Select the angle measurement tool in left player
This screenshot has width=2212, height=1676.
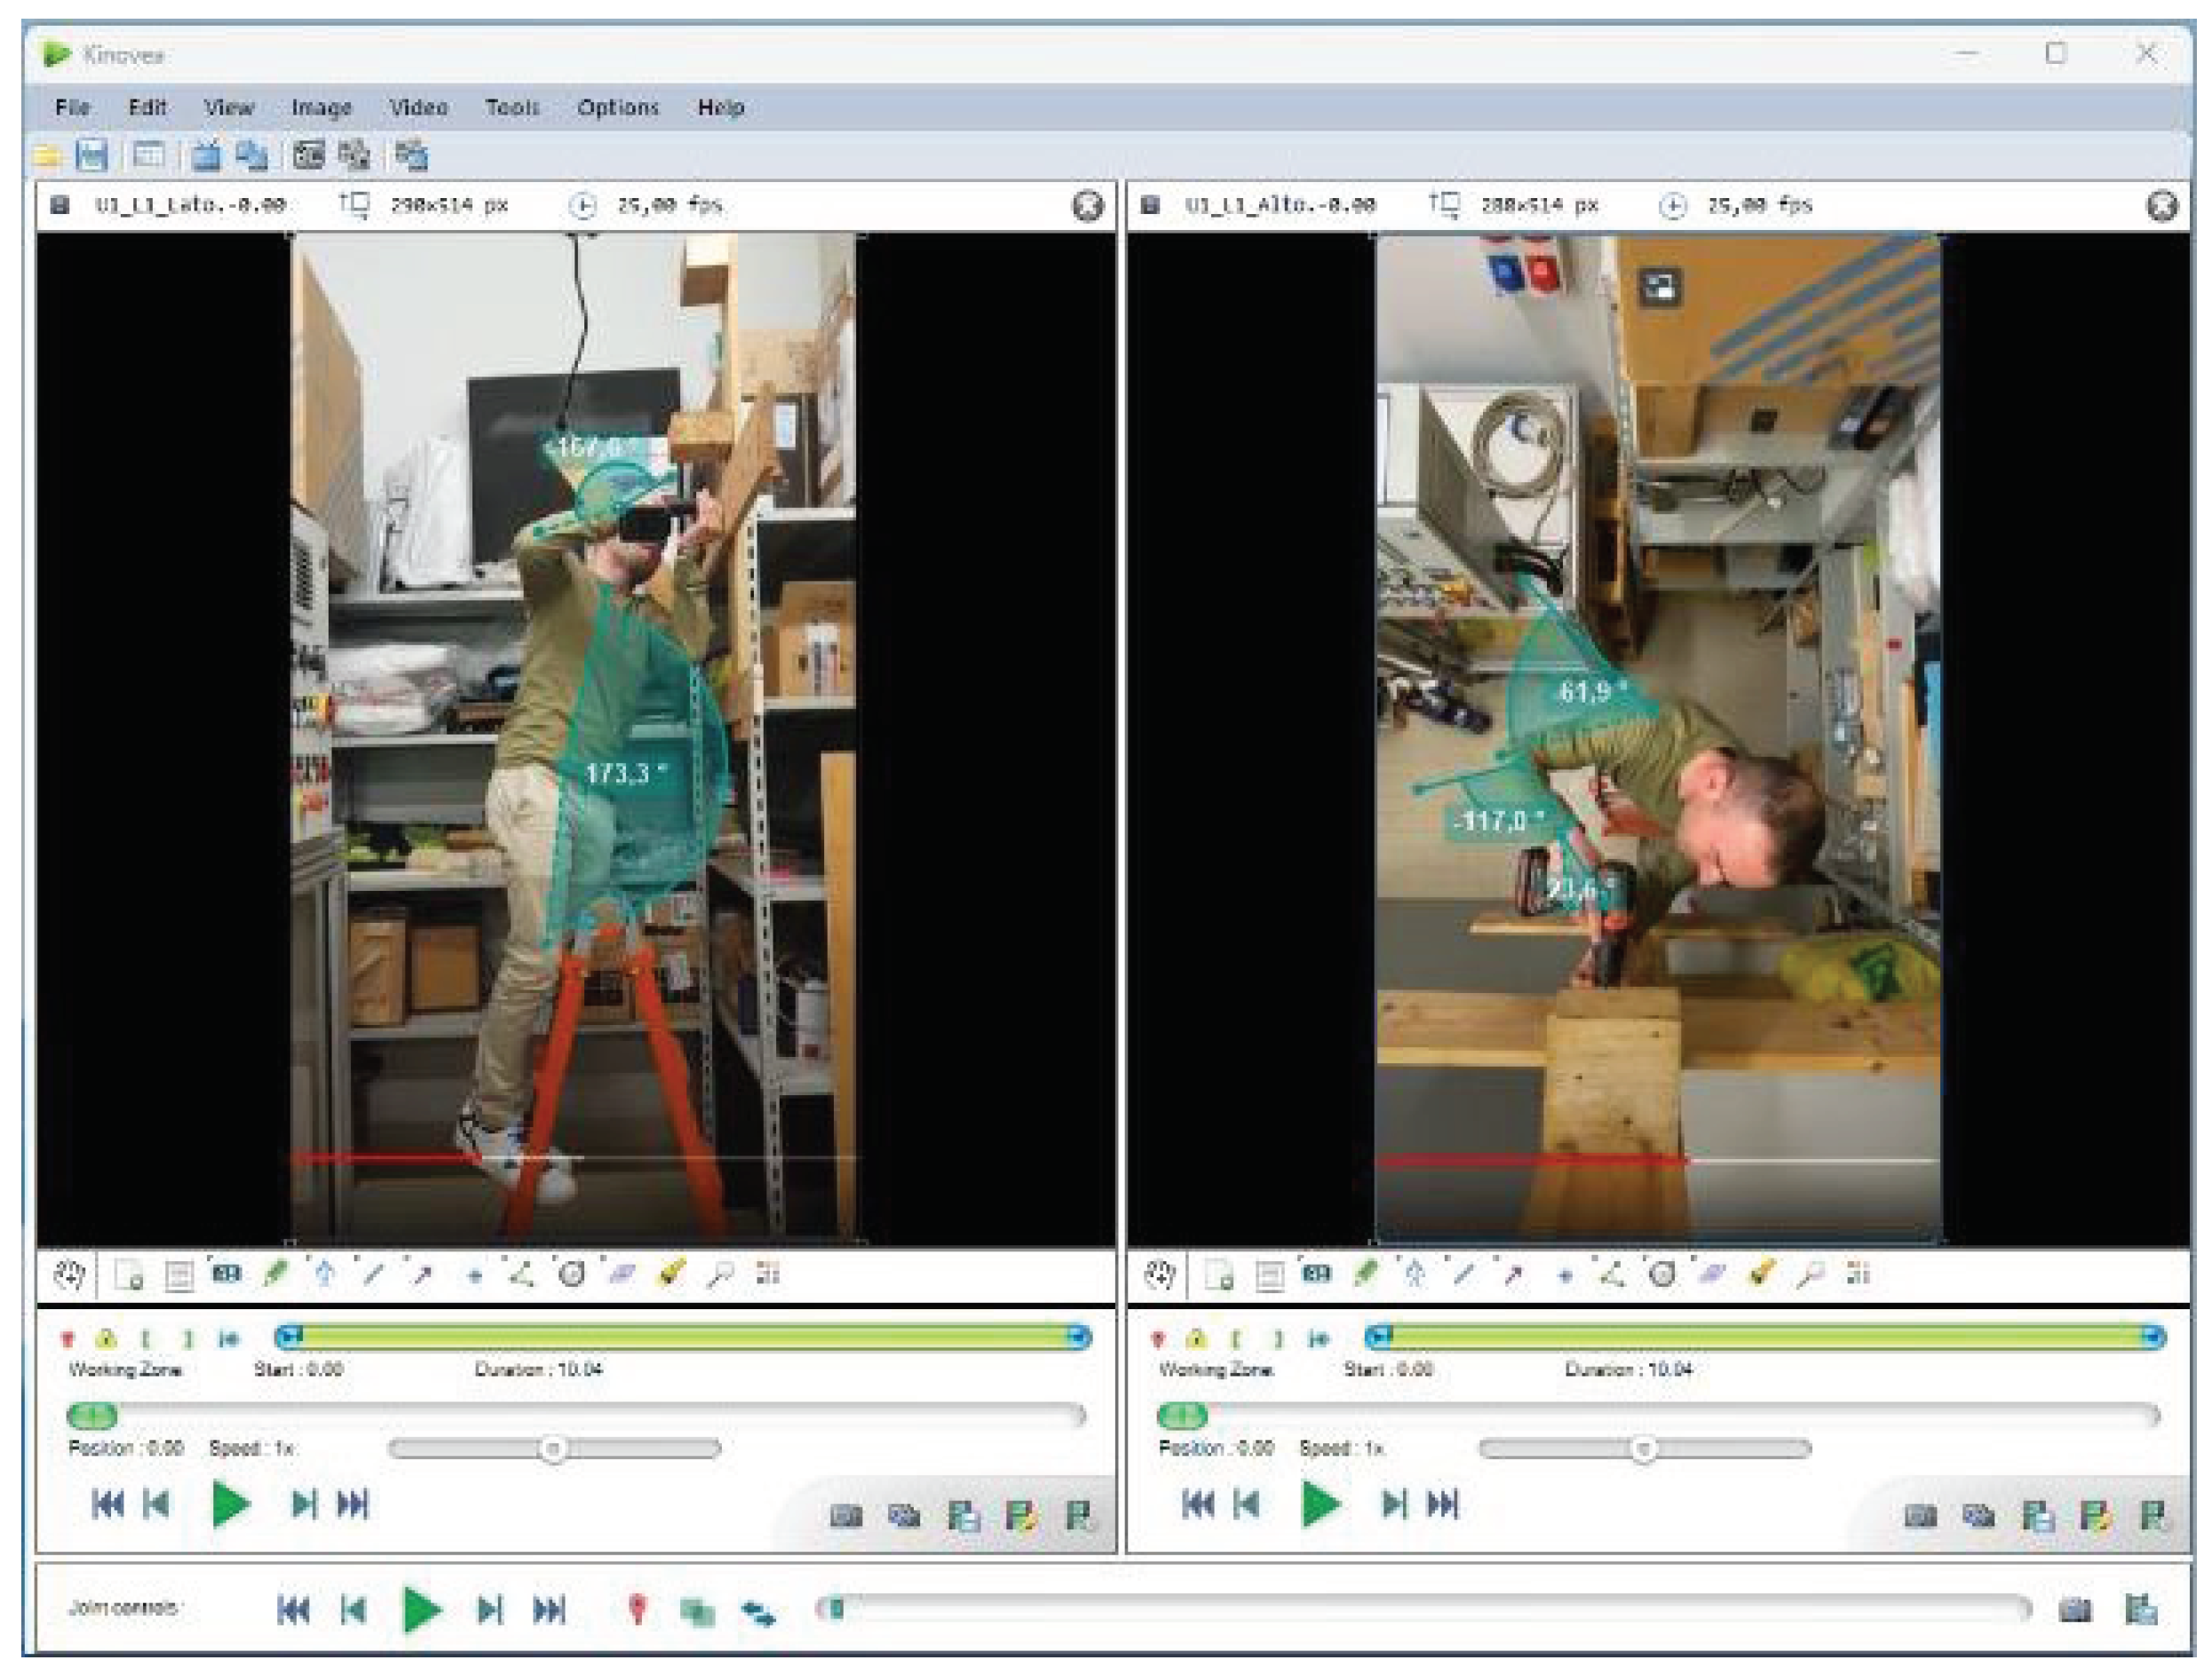coord(521,1275)
